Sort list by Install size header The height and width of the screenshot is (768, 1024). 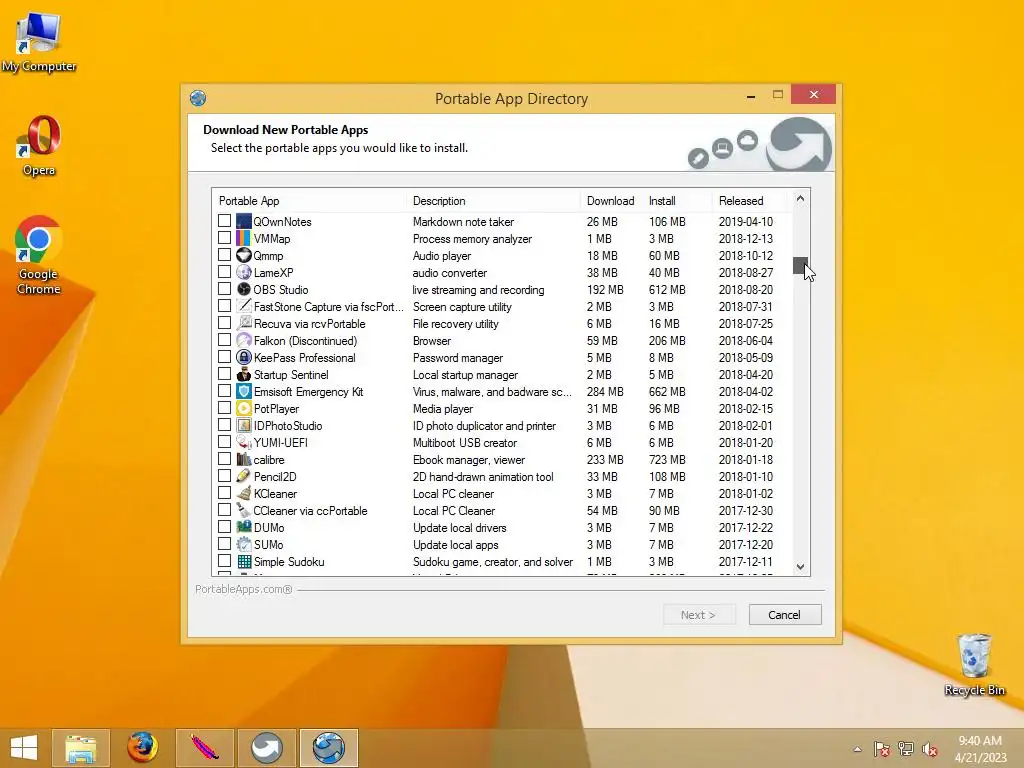click(677, 200)
